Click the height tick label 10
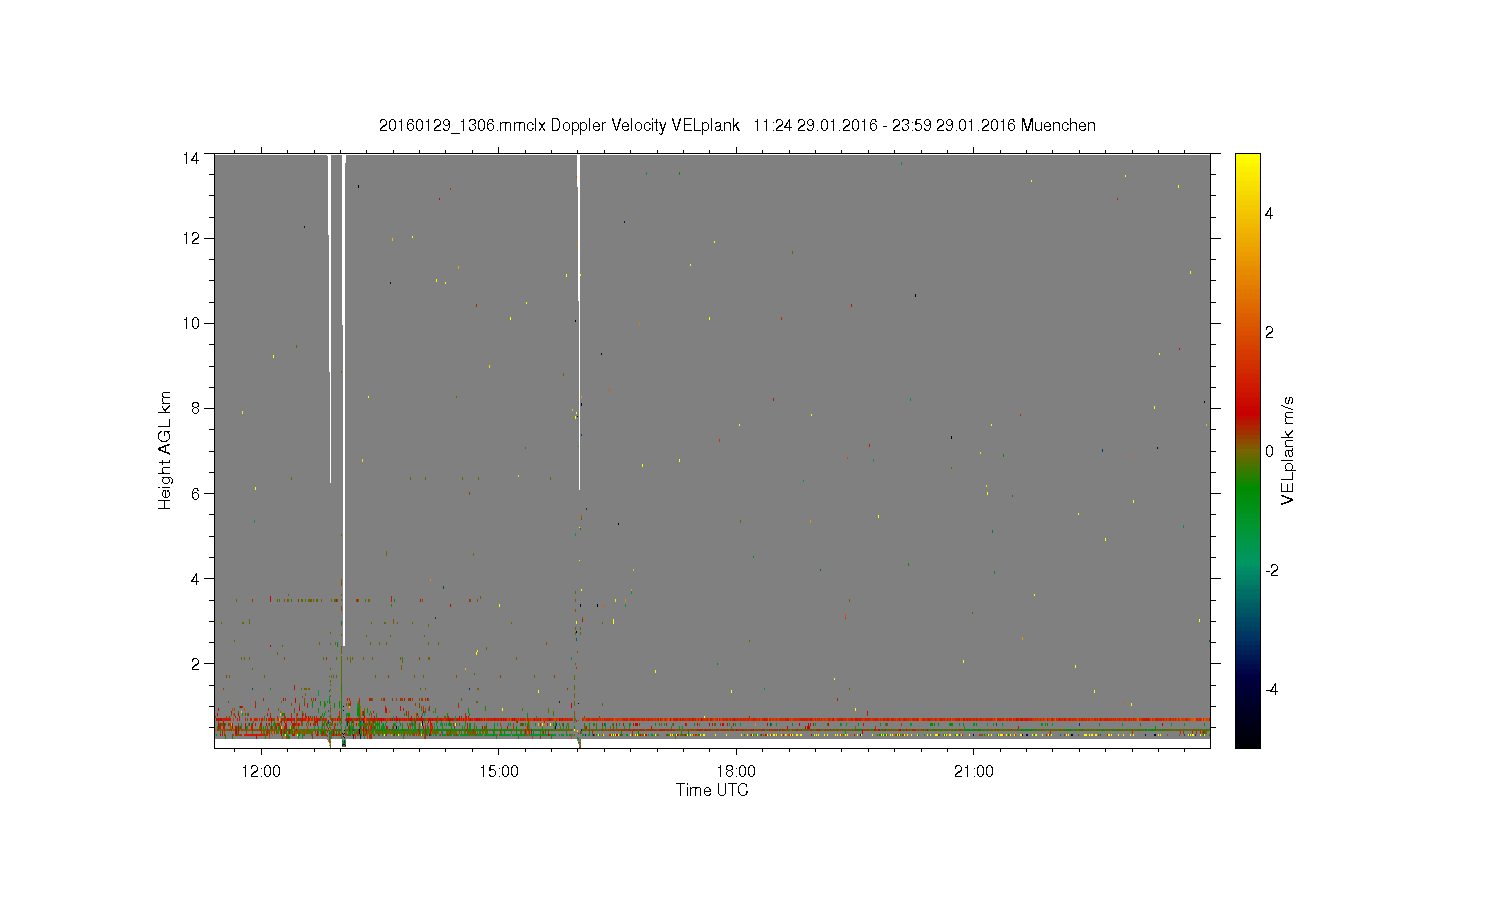The image size is (1500, 900). pos(191,323)
